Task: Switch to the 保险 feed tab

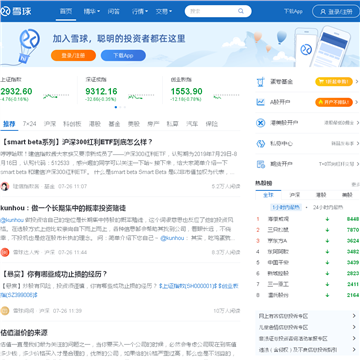Action: pyautogui.click(x=212, y=124)
